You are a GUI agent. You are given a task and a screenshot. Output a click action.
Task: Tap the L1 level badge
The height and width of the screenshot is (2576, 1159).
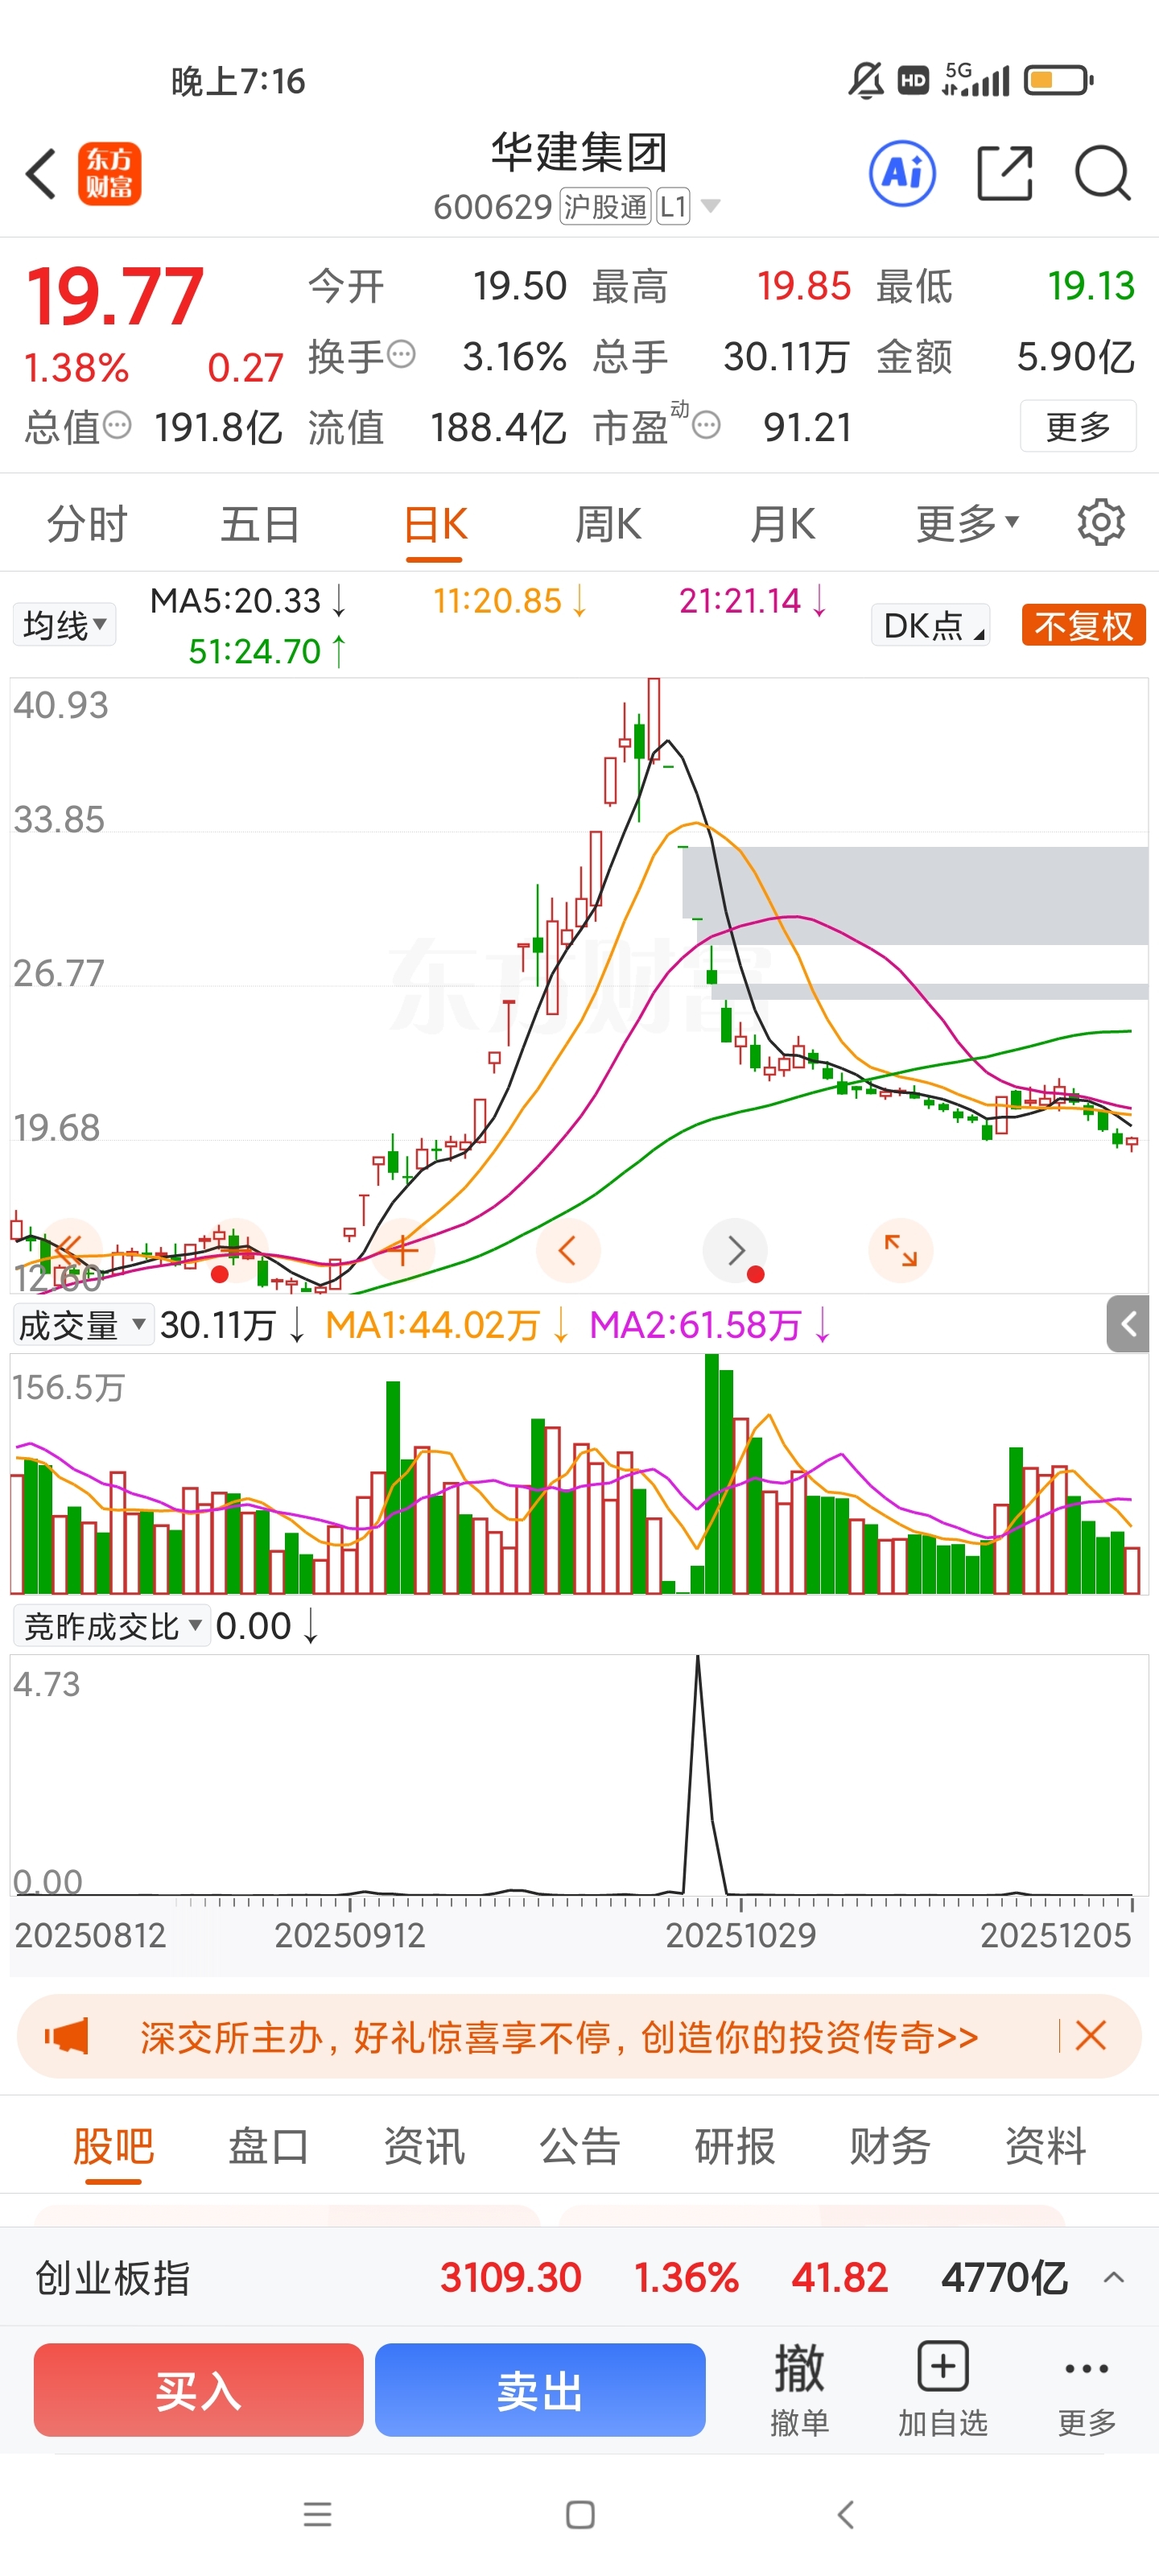[673, 206]
